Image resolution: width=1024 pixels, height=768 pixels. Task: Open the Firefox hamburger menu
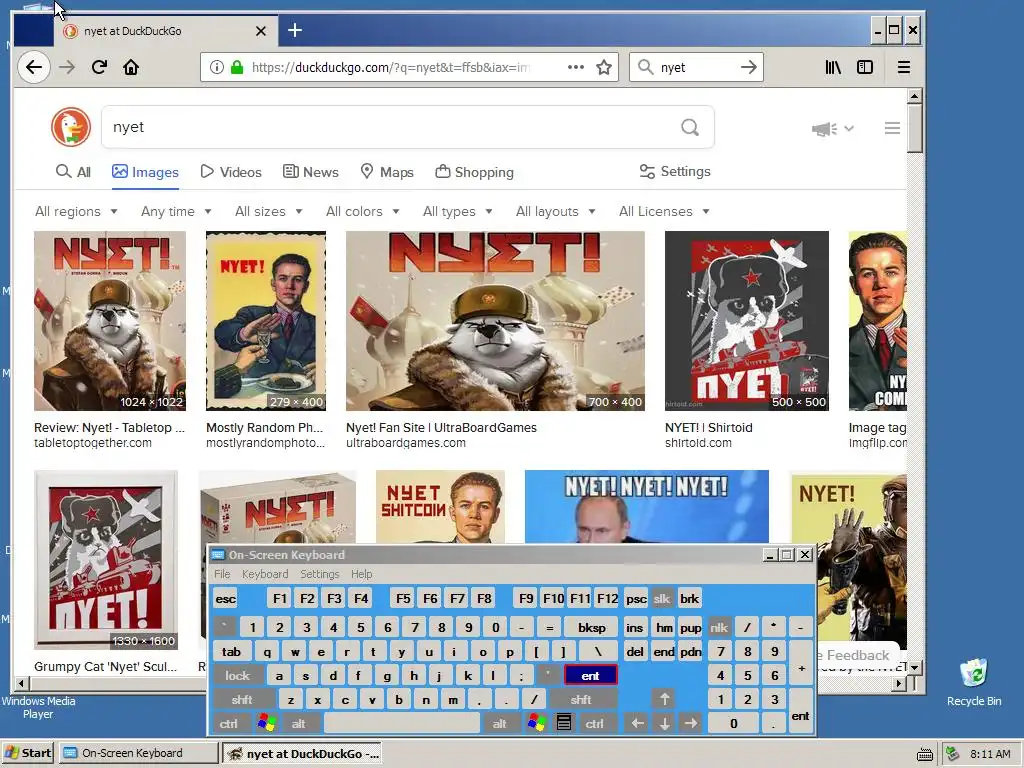[904, 67]
